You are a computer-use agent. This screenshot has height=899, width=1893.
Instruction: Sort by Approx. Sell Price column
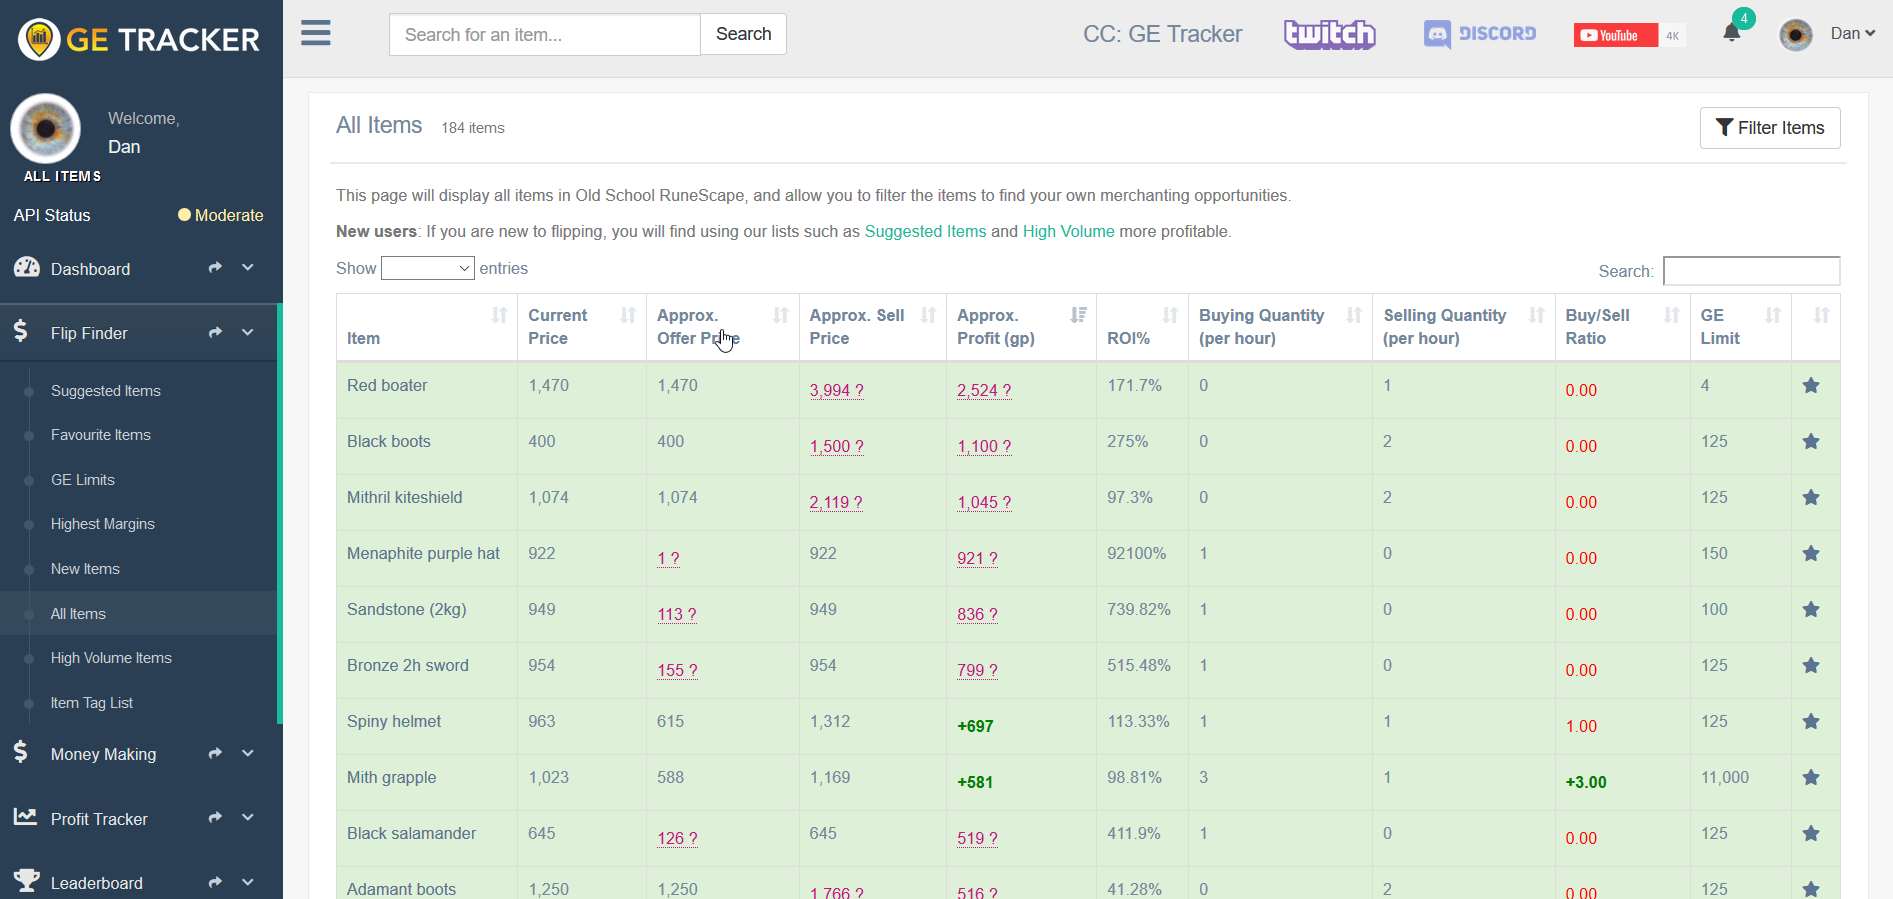point(872,327)
